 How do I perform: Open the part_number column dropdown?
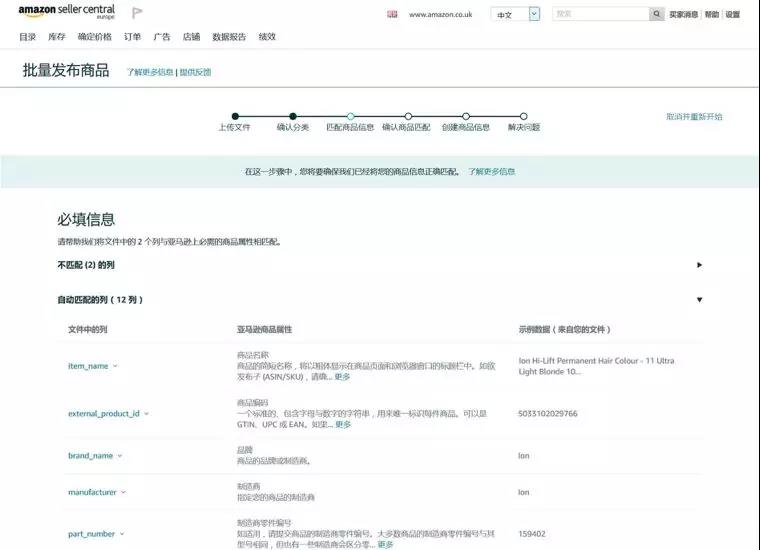pos(96,534)
